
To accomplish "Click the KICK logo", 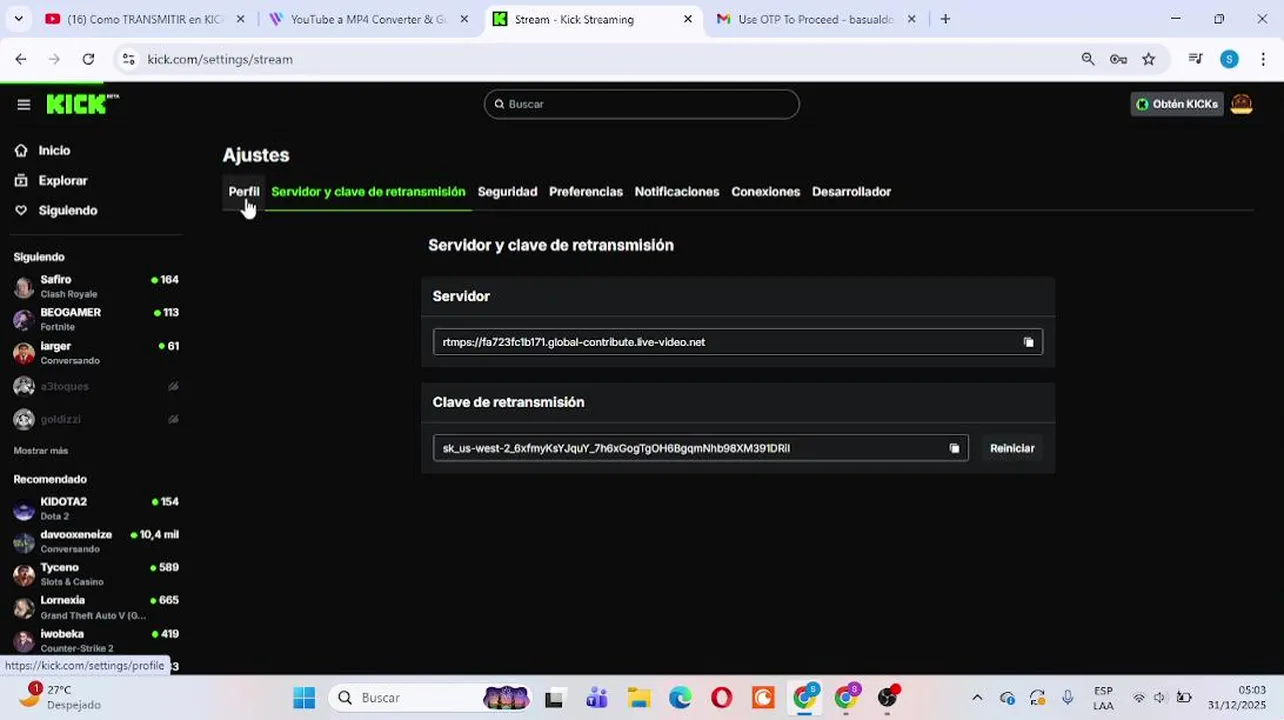I will tap(82, 104).
